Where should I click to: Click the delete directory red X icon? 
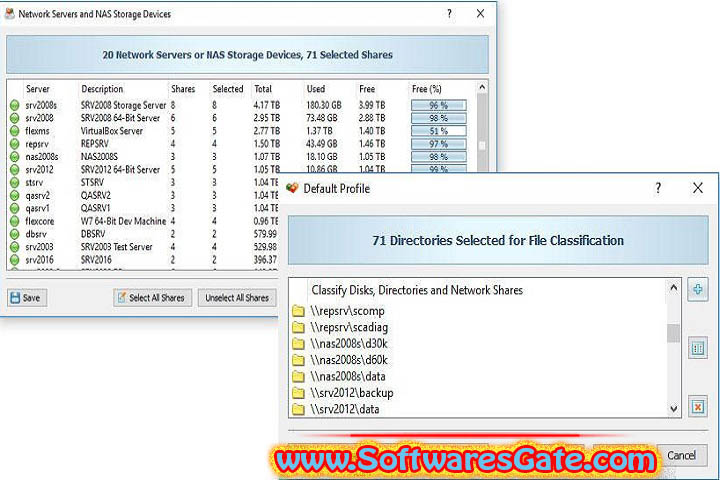698,407
